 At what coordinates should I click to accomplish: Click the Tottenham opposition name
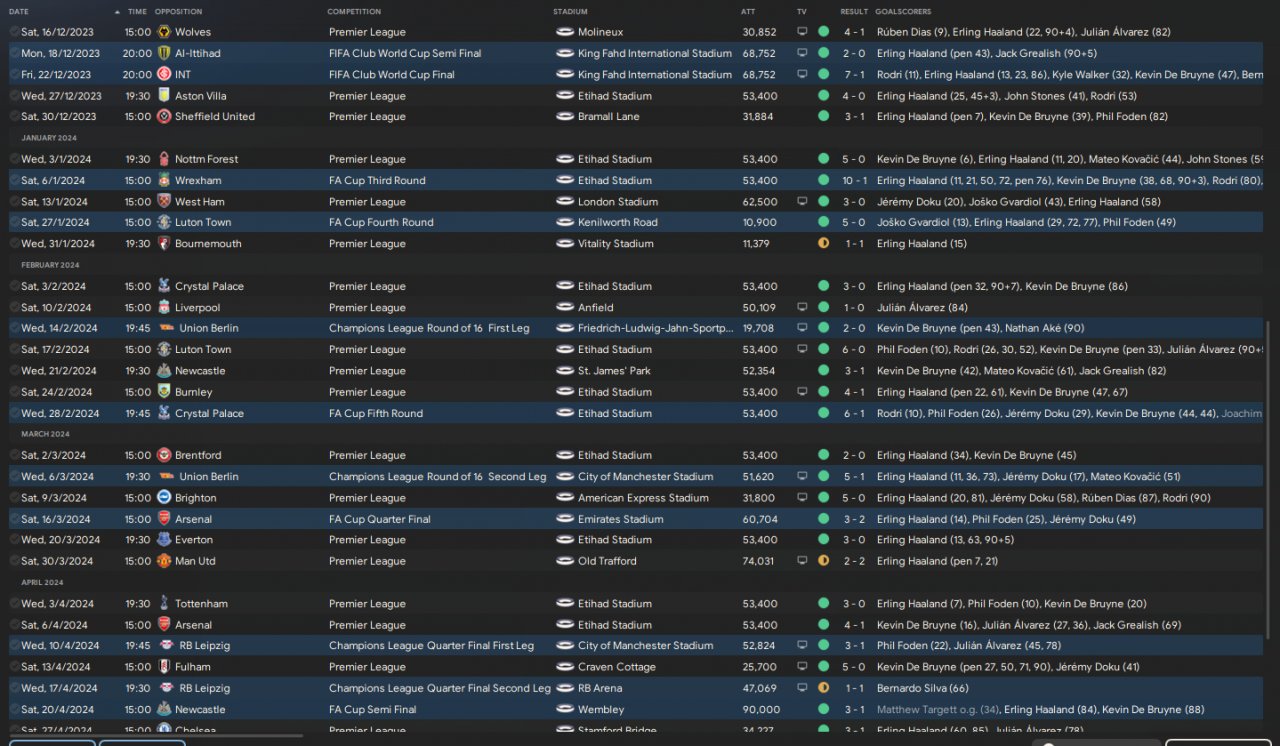(x=201, y=603)
